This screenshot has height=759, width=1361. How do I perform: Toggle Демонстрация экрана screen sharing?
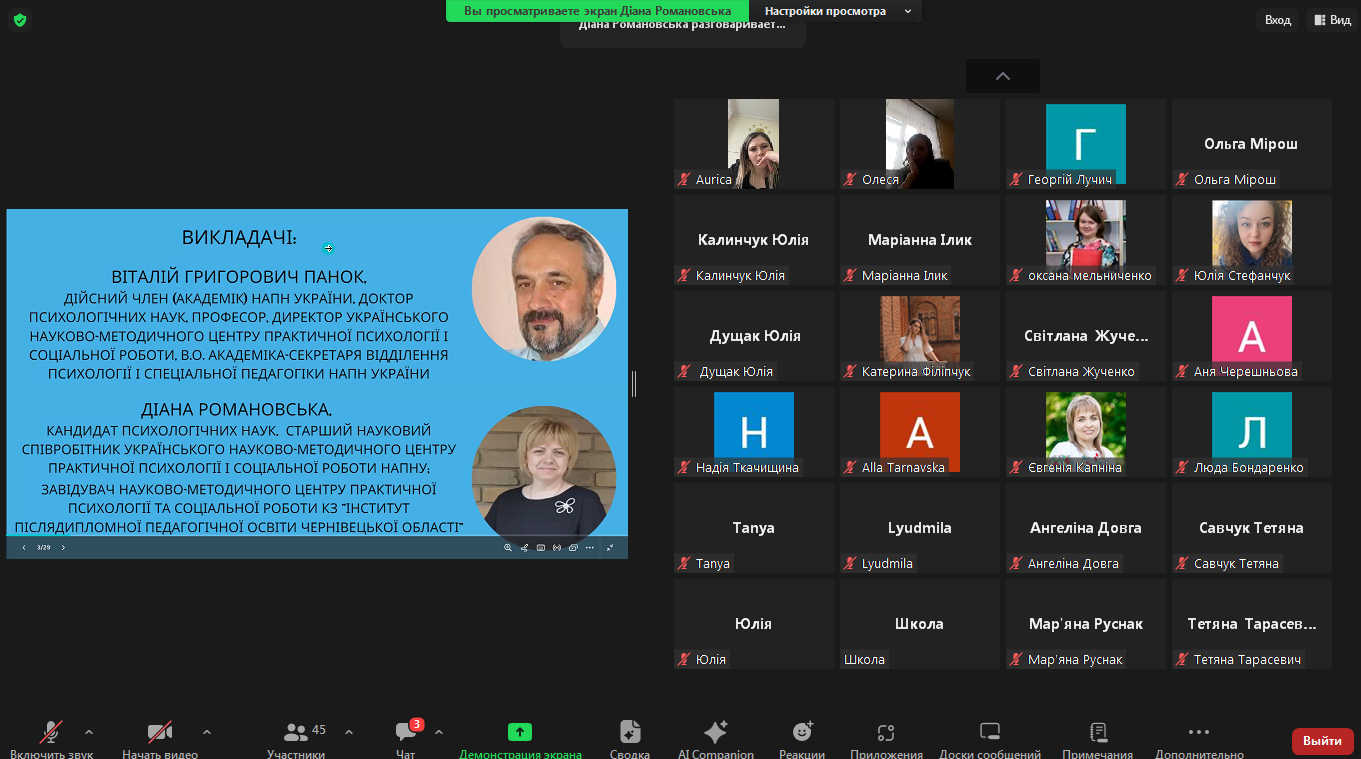520,733
